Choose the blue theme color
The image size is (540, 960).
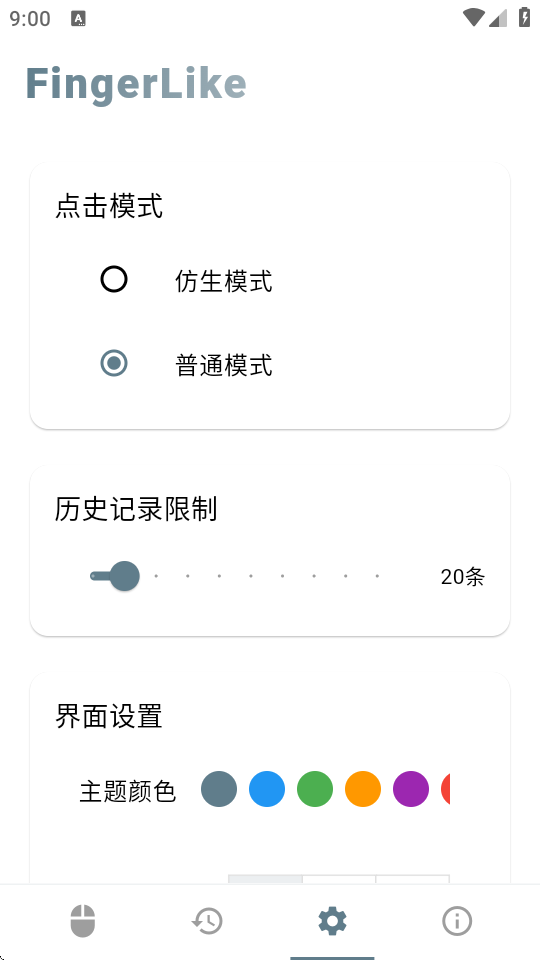pos(267,789)
